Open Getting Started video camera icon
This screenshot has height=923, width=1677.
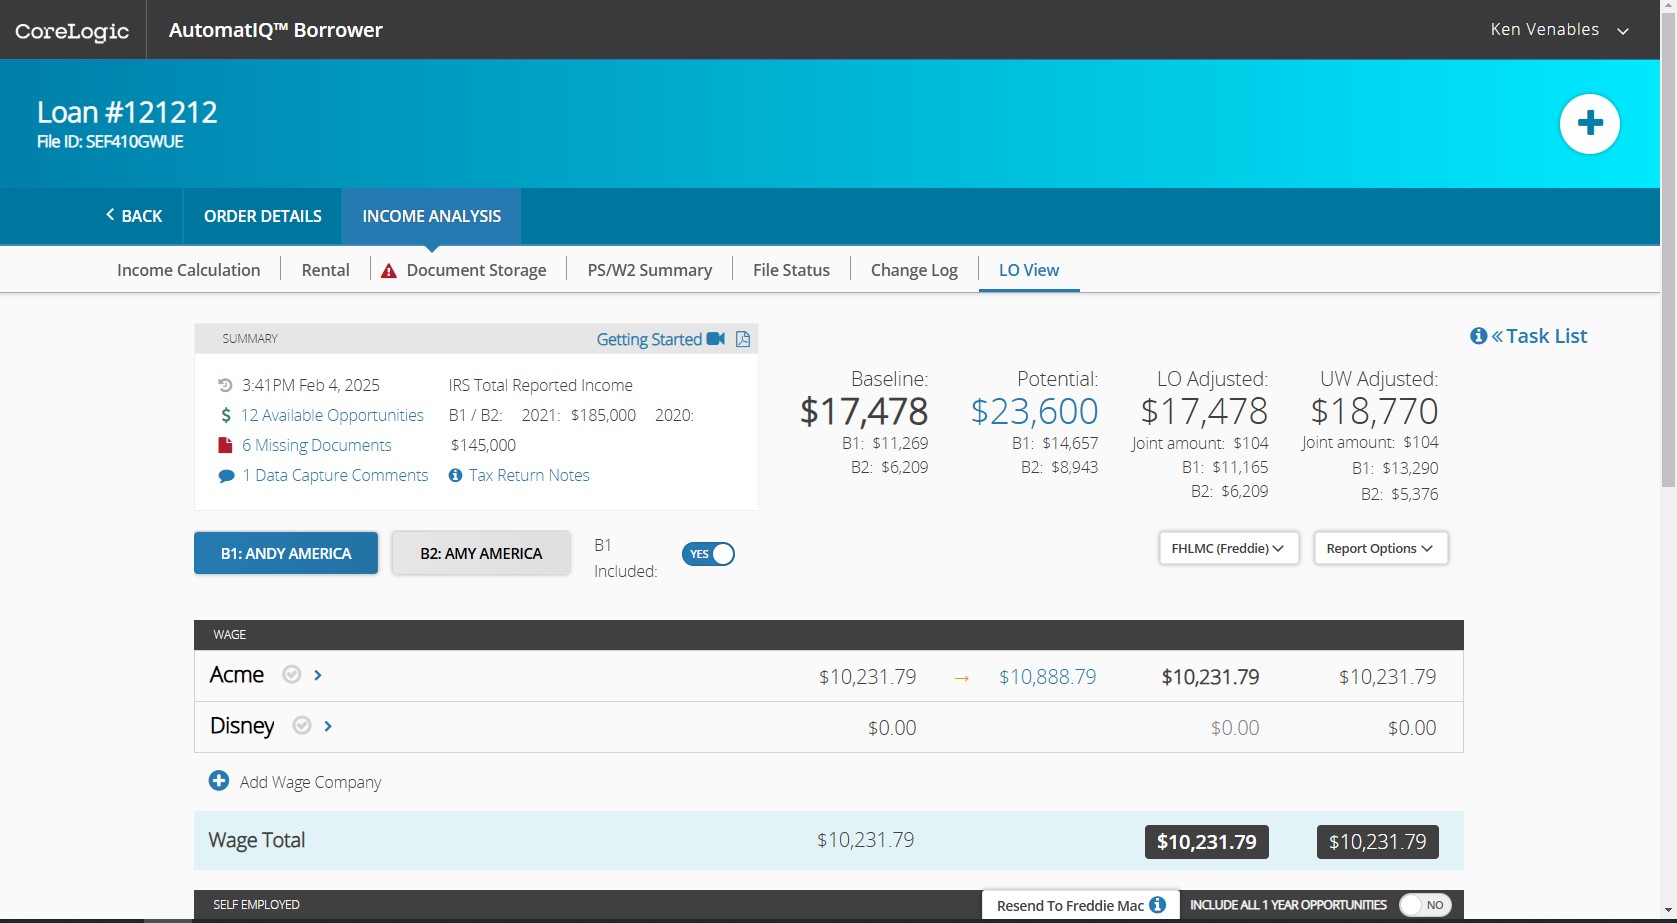pyautogui.click(x=715, y=339)
